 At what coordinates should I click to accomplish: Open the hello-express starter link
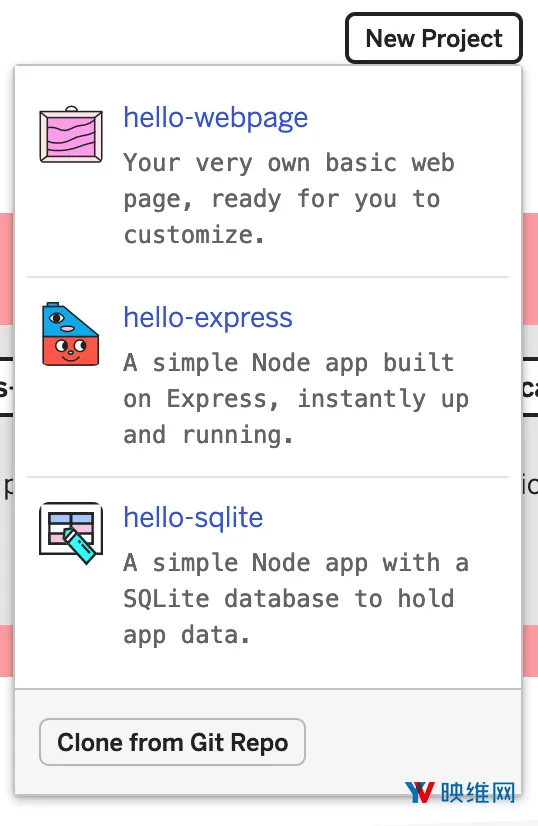coord(208,318)
